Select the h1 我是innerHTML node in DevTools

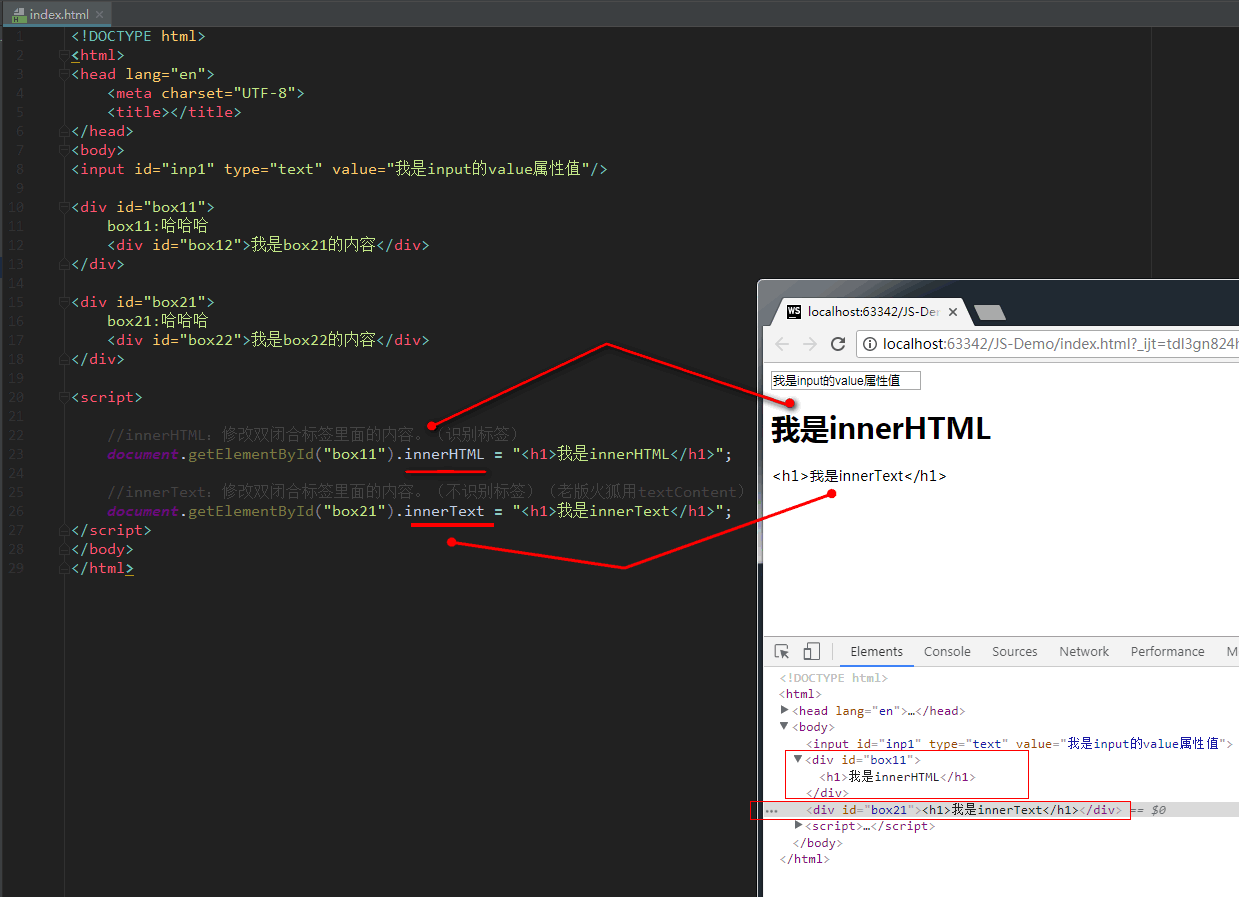coord(897,776)
